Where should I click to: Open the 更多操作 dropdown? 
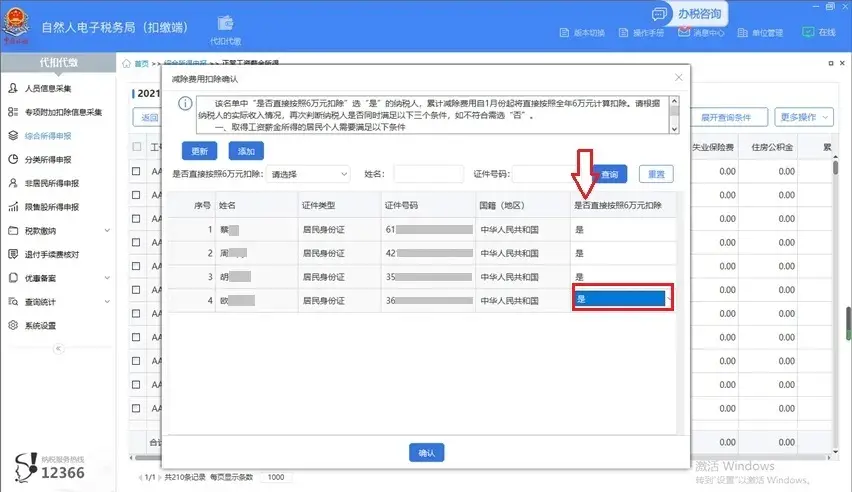804,117
